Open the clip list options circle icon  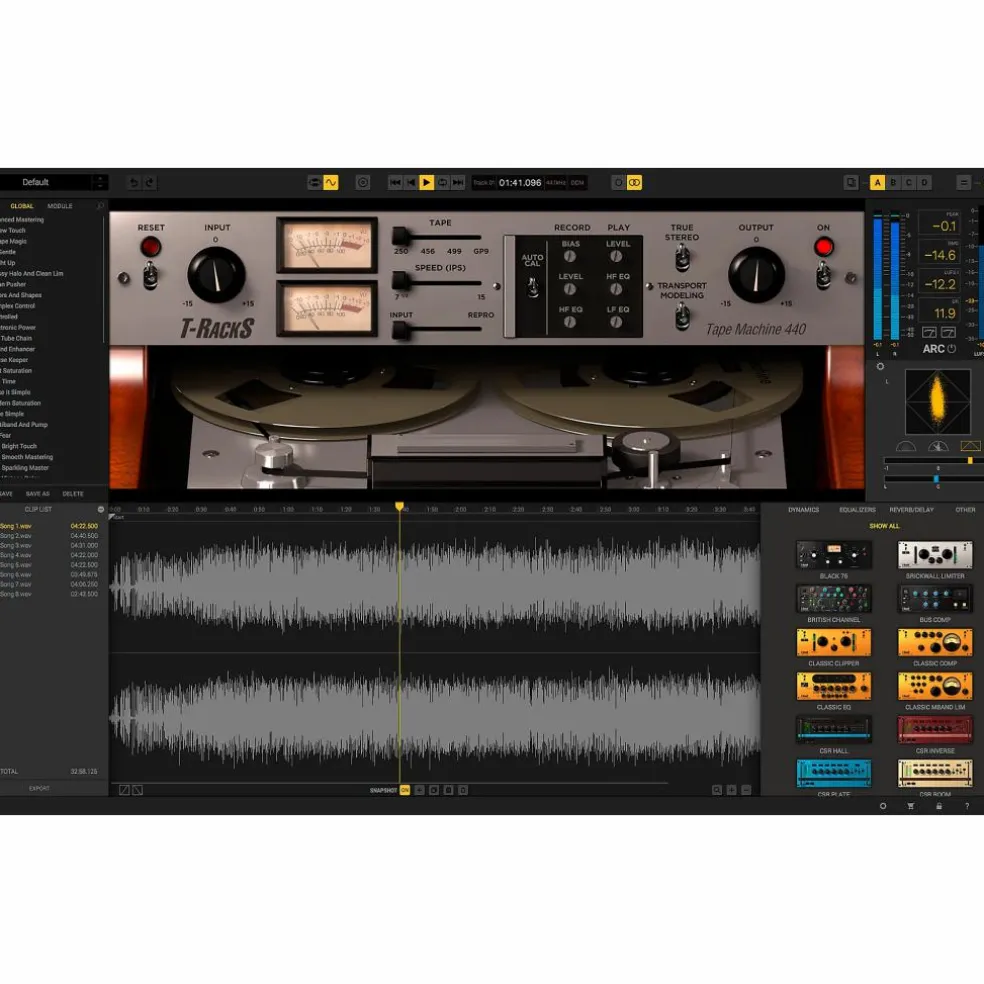100,510
